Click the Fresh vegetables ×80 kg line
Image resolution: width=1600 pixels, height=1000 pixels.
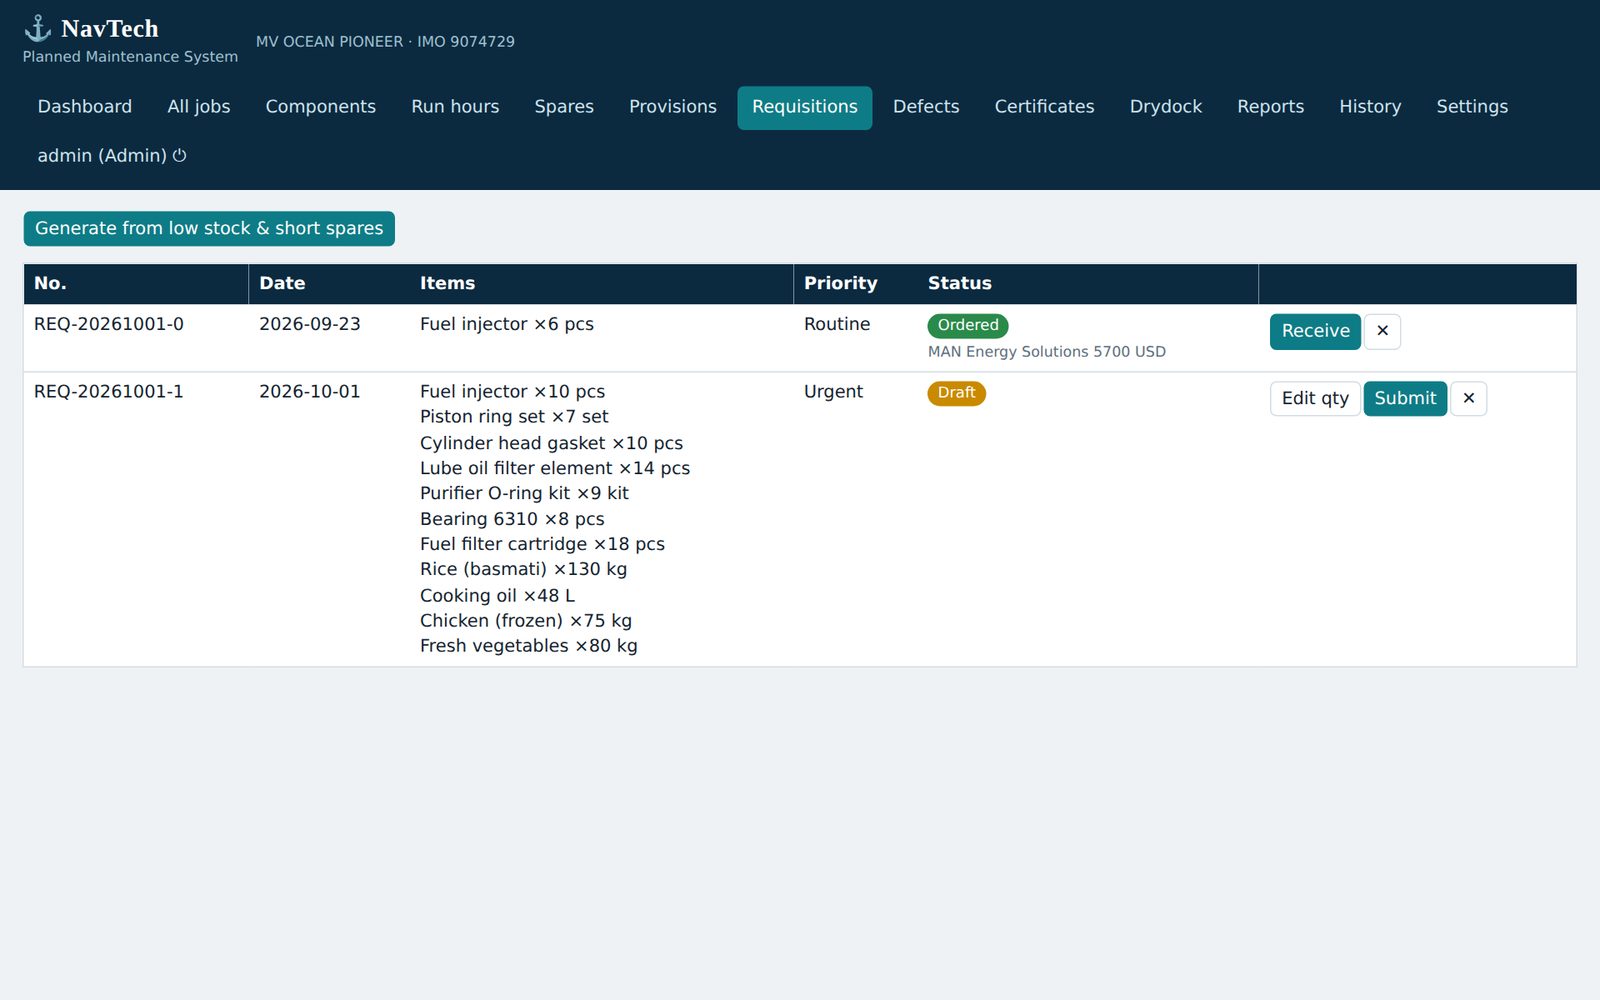click(529, 646)
